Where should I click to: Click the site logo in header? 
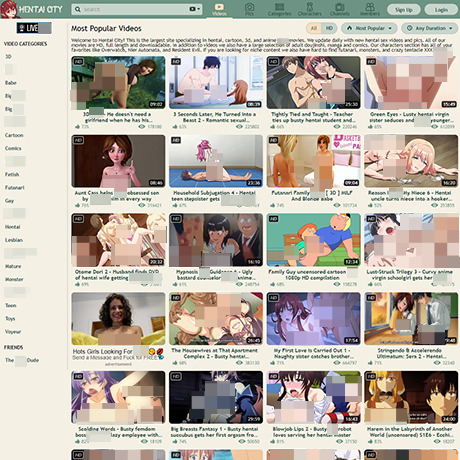click(x=32, y=9)
